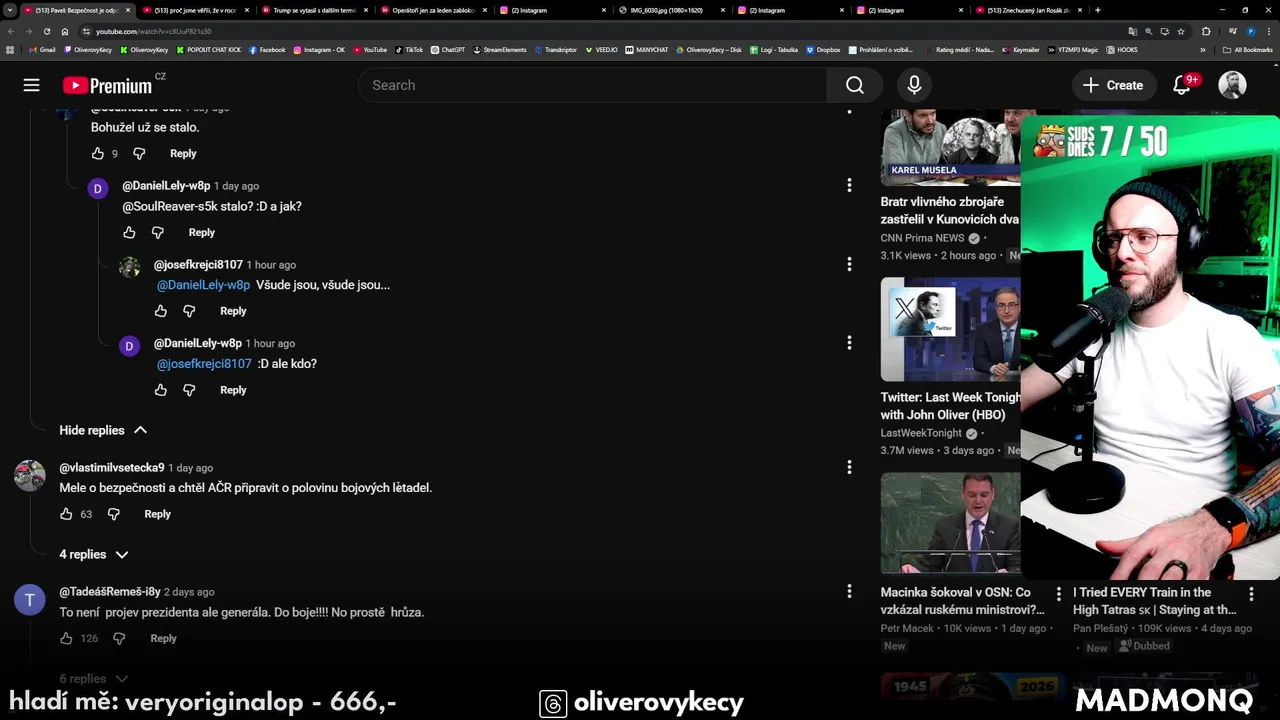Open @josefkrejci8107 mention link in reply
This screenshot has width=1280, height=720.
tap(204, 364)
